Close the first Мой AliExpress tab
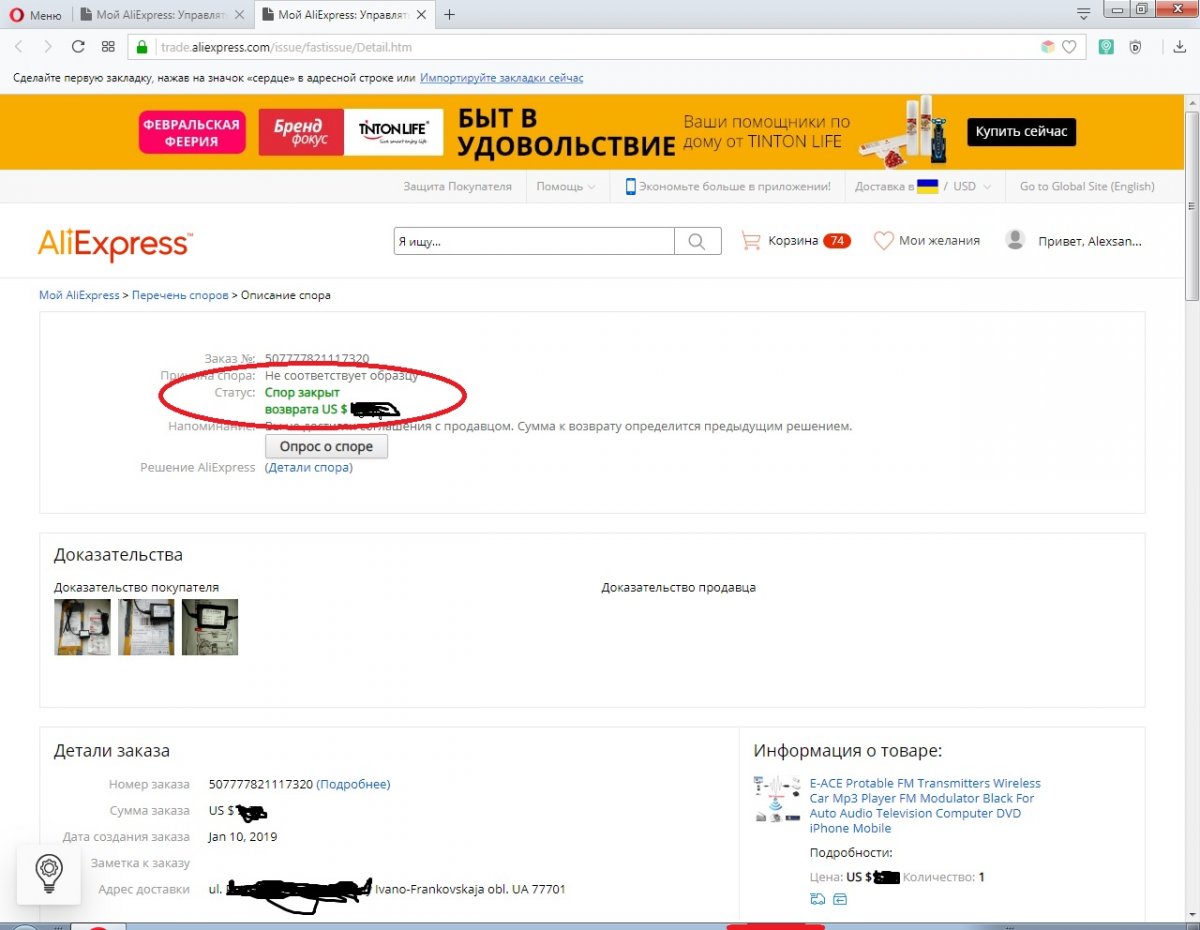Screen dimensions: 1200x930 tap(239, 15)
